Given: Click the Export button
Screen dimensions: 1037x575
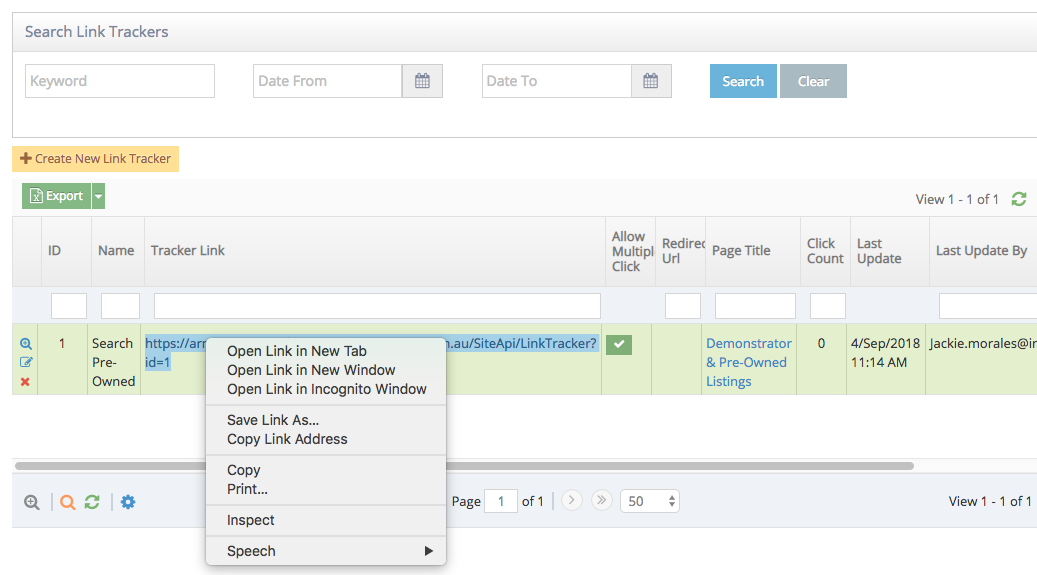Looking at the screenshot, I should (x=56, y=196).
